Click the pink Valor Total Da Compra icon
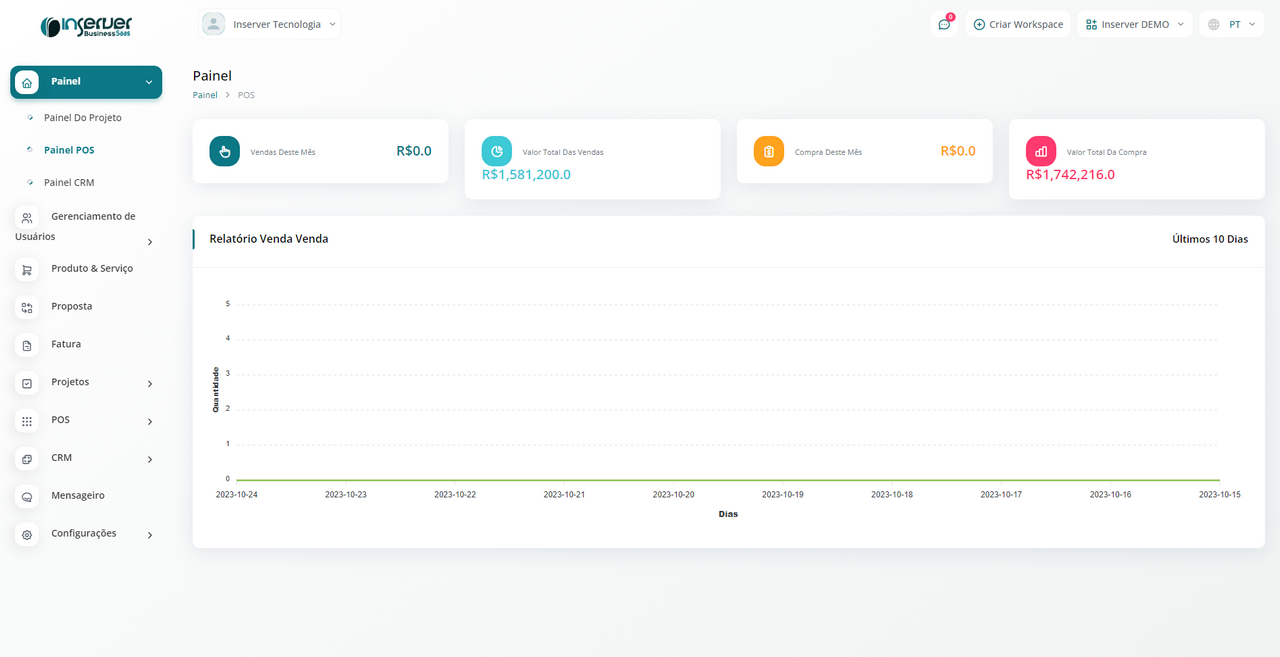 [x=1041, y=151]
